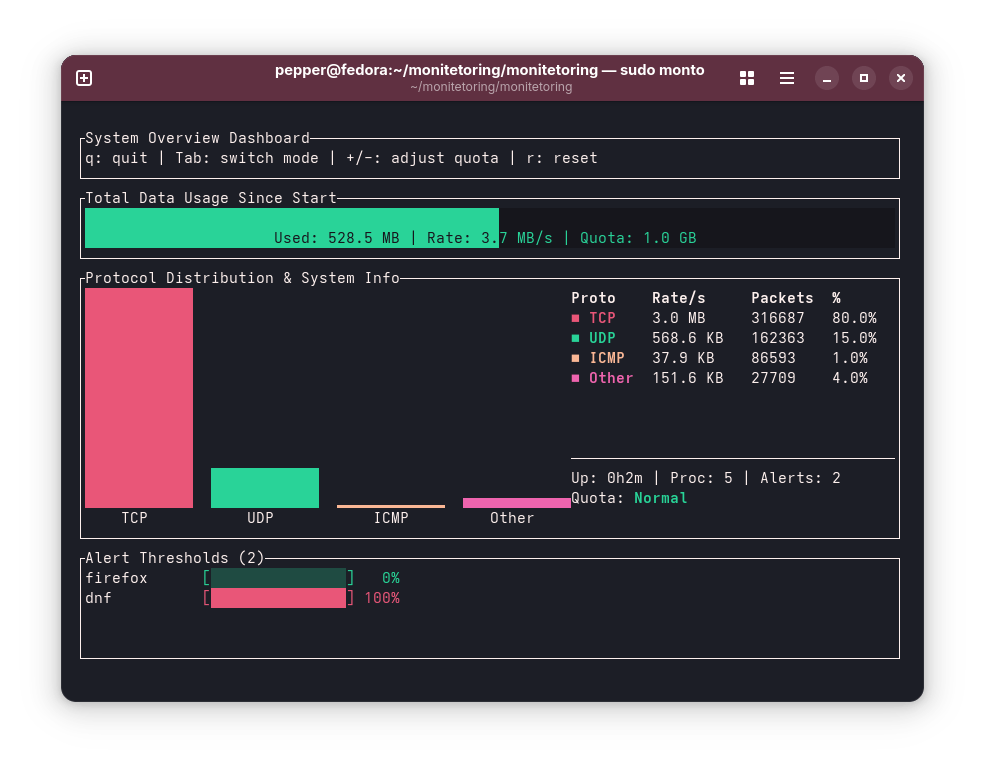Click the UDP green legend square
This screenshot has height=769, width=985.
[x=575, y=338]
